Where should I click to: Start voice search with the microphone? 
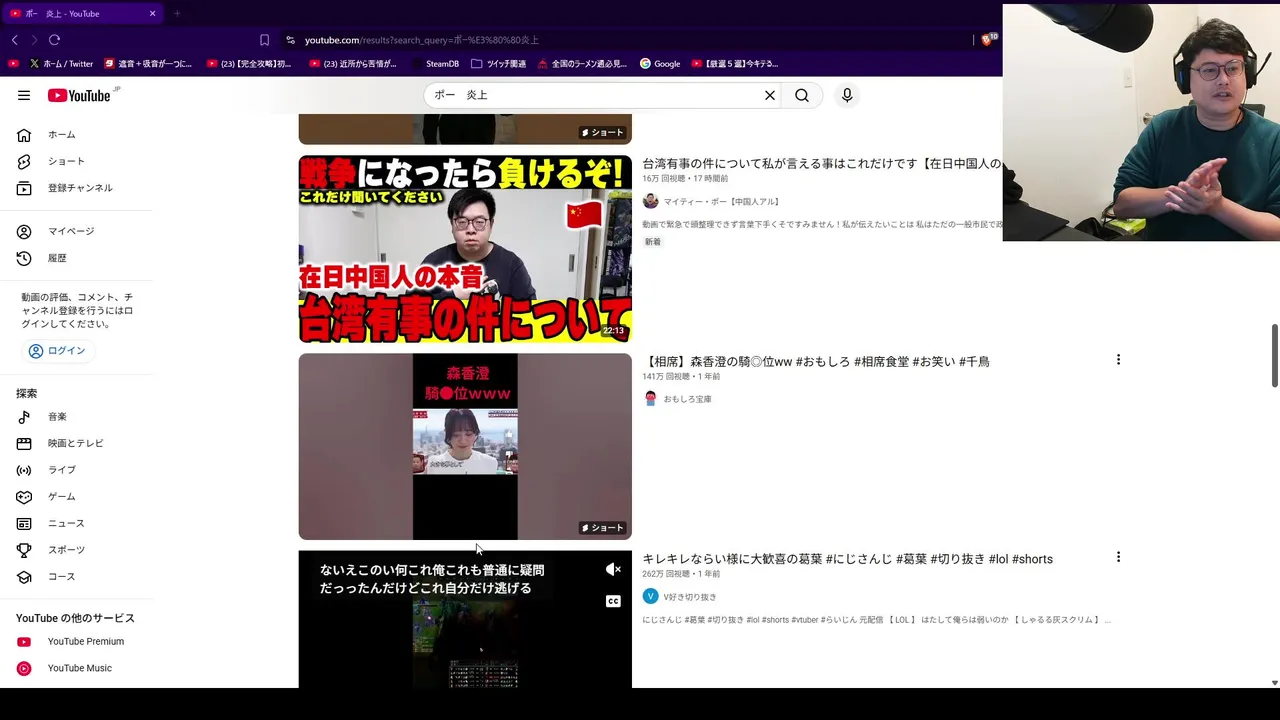point(847,95)
